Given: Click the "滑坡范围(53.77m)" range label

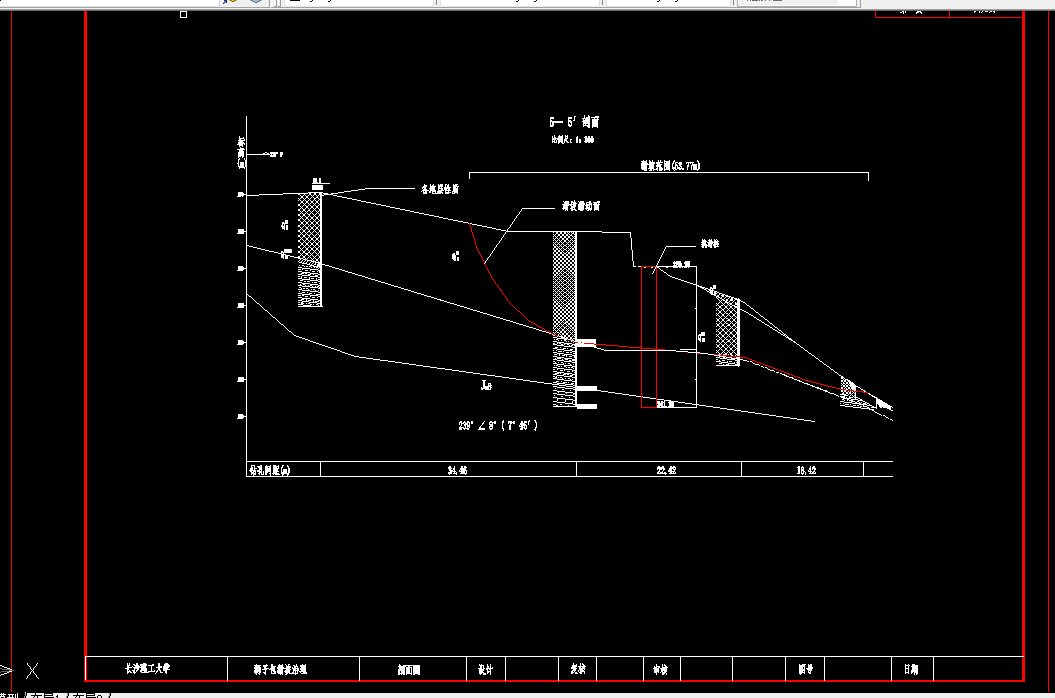Looking at the screenshot, I should click(x=670, y=165).
